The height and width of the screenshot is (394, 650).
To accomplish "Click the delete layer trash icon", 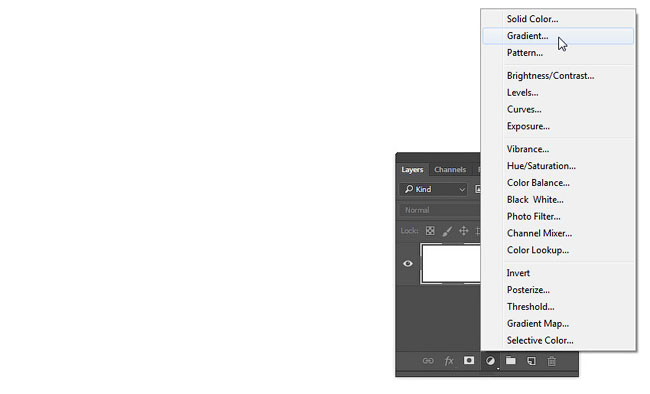I will 551,361.
